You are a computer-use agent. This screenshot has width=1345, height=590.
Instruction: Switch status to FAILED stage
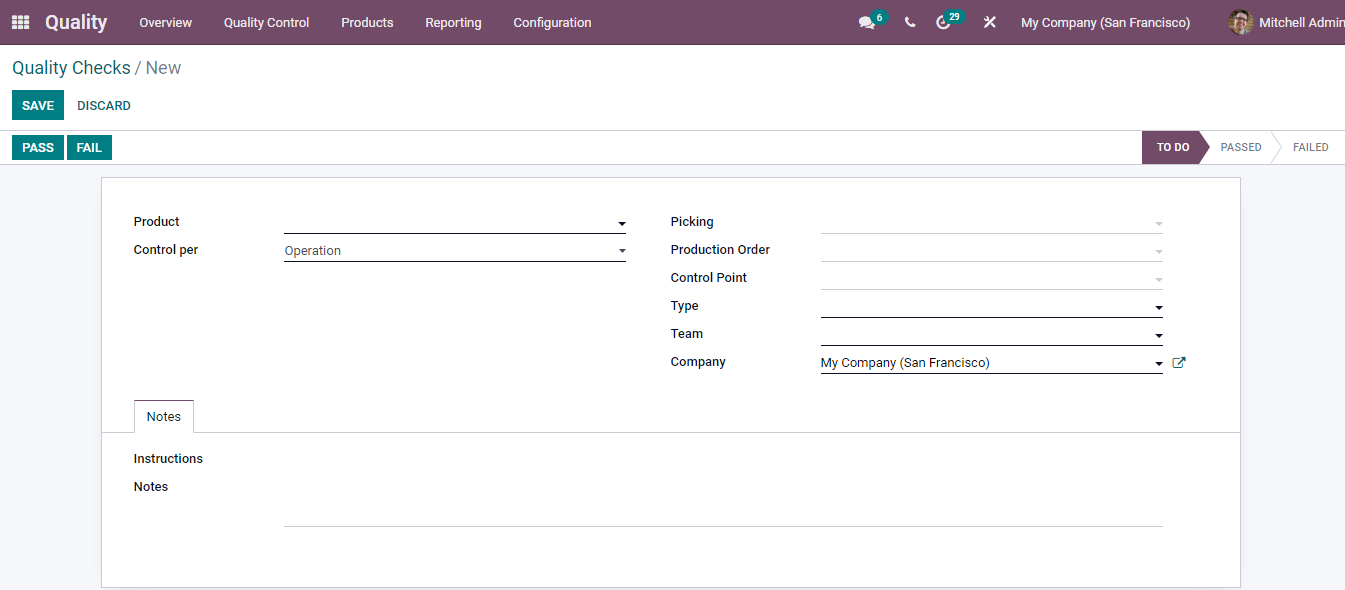coord(1310,147)
